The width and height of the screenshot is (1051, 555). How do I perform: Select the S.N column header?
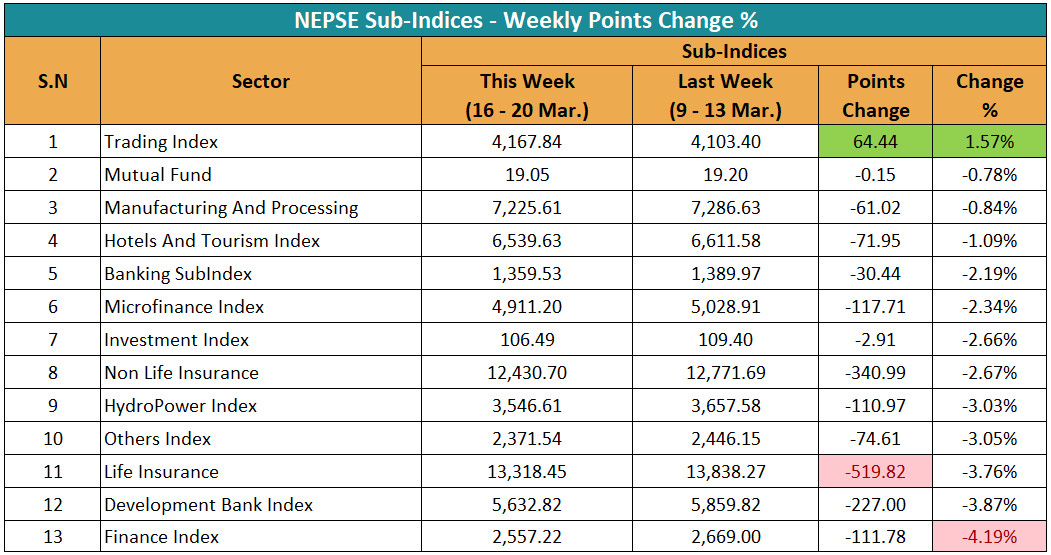[52, 81]
